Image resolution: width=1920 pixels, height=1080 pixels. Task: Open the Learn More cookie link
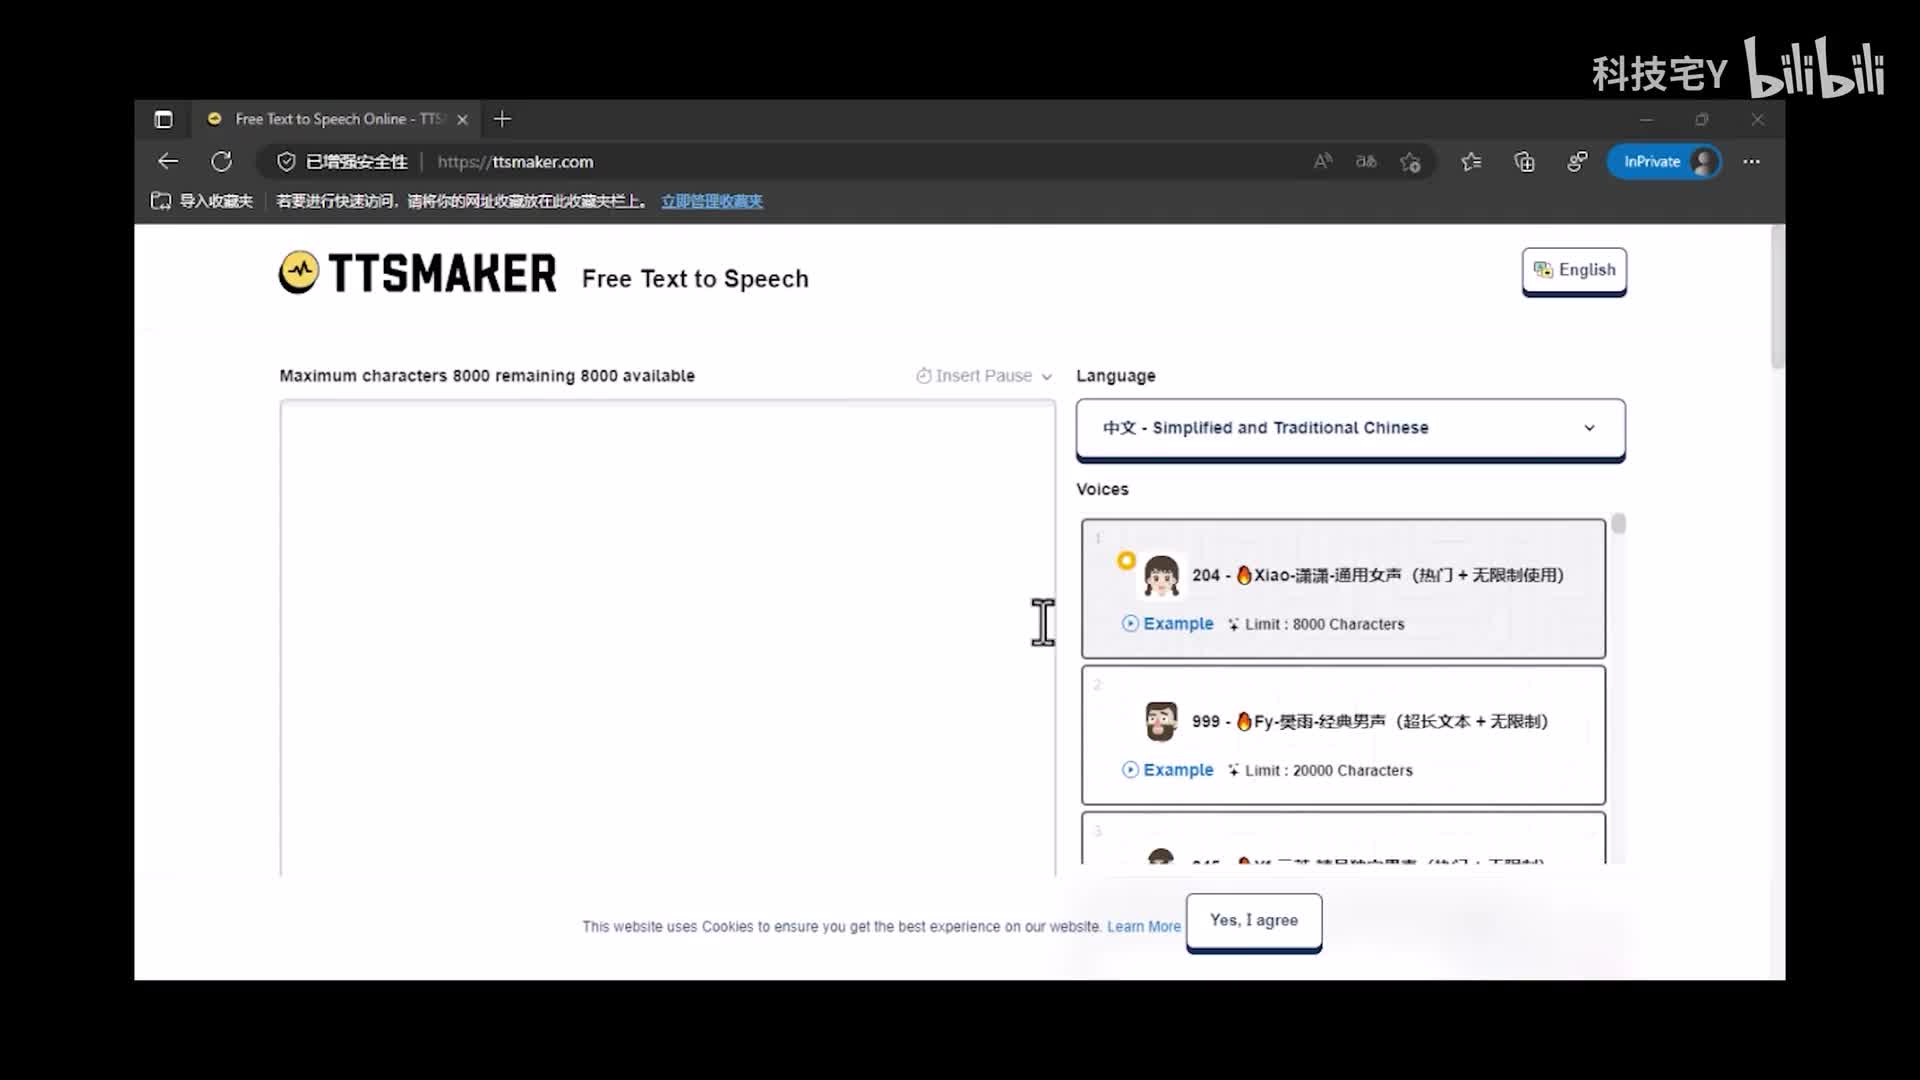(1143, 927)
